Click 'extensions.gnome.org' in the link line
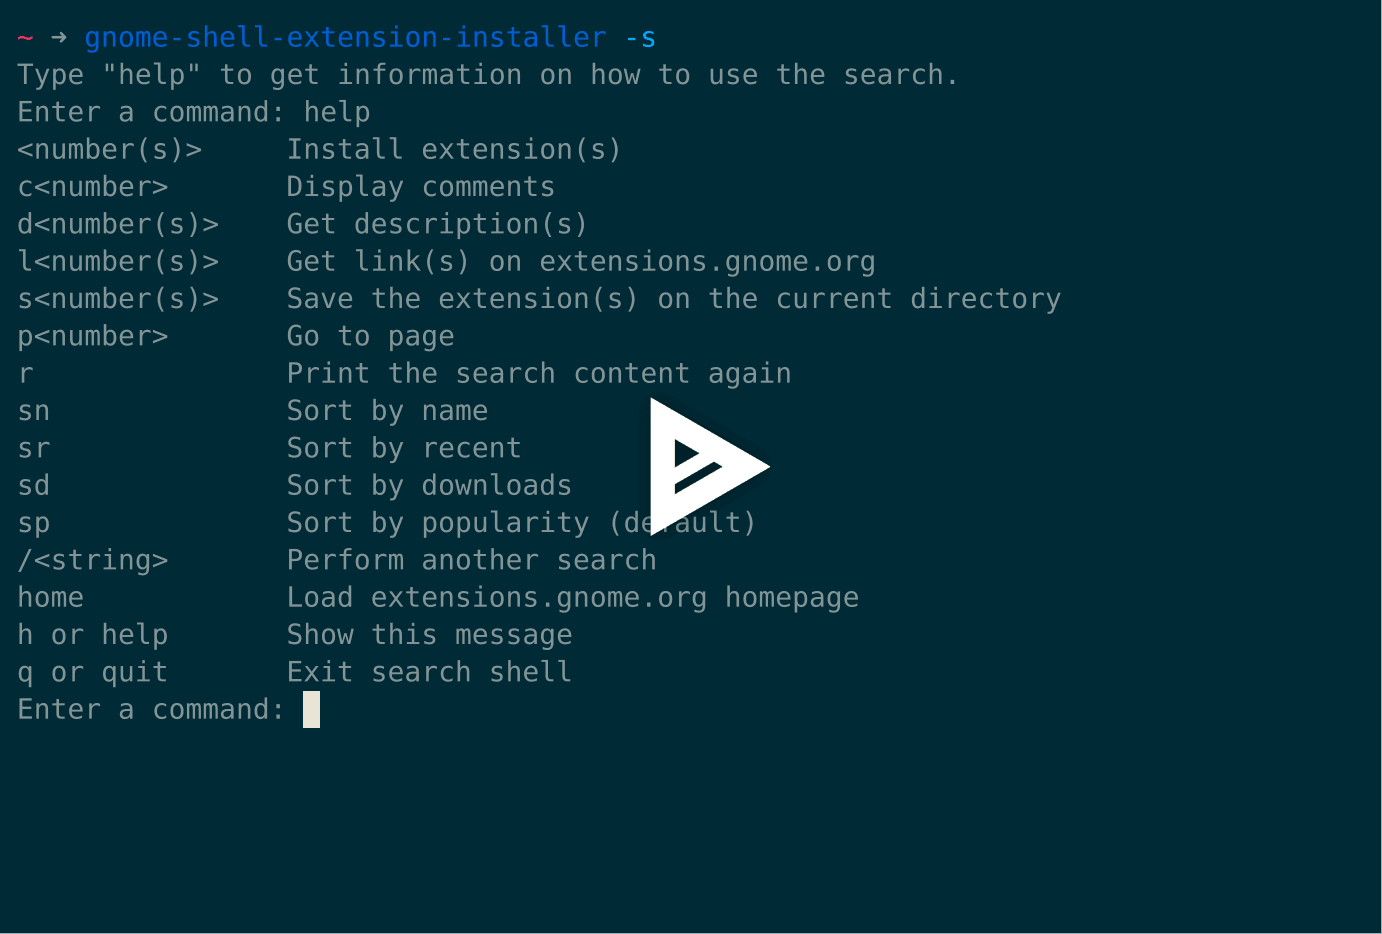 click(707, 262)
